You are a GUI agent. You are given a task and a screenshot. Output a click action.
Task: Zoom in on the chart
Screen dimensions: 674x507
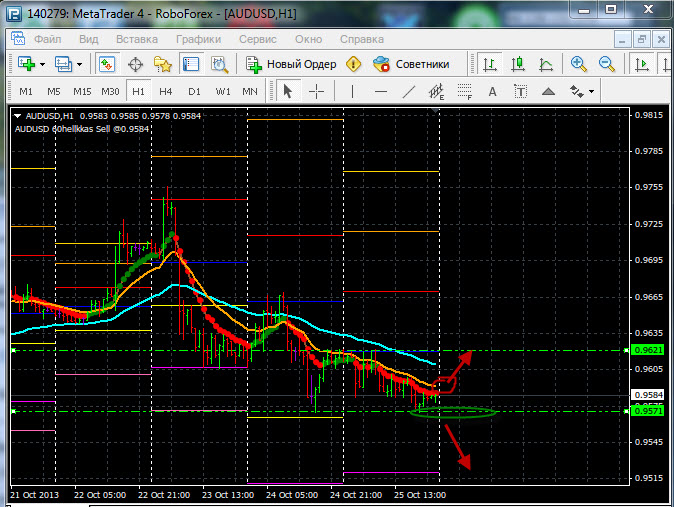tap(579, 64)
